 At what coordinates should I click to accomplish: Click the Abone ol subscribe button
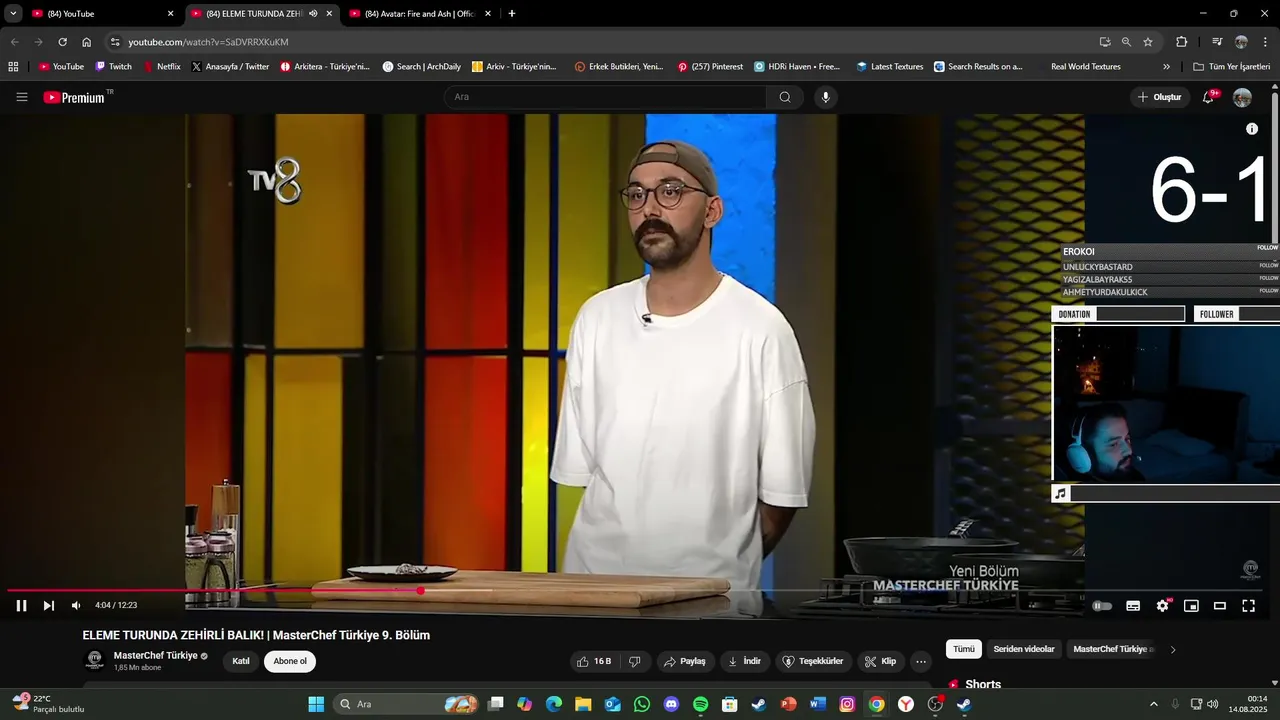[x=290, y=661]
